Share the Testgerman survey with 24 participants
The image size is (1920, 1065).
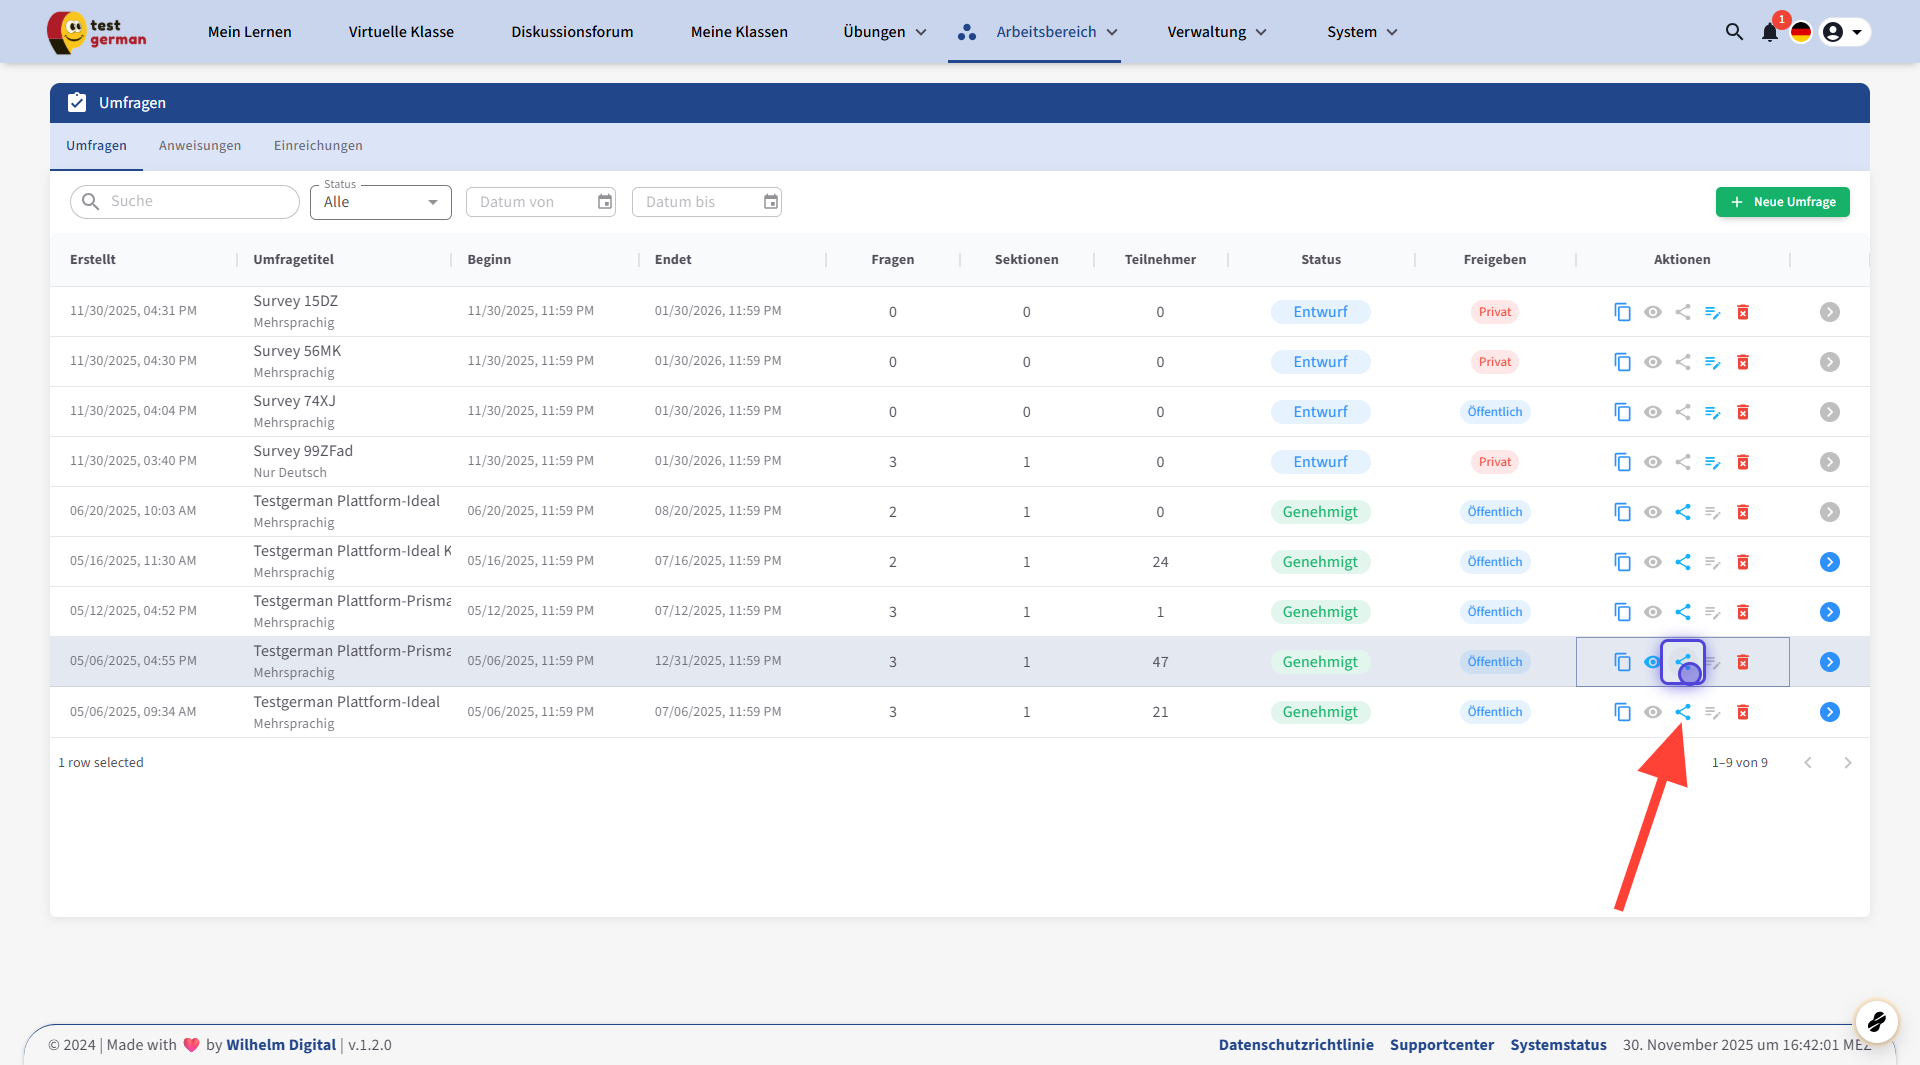1683,562
